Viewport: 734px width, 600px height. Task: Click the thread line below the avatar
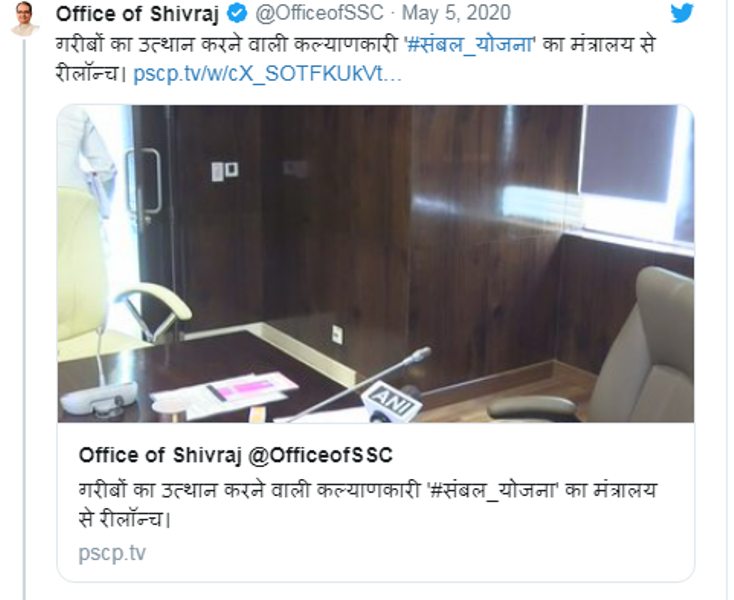tap(24, 320)
